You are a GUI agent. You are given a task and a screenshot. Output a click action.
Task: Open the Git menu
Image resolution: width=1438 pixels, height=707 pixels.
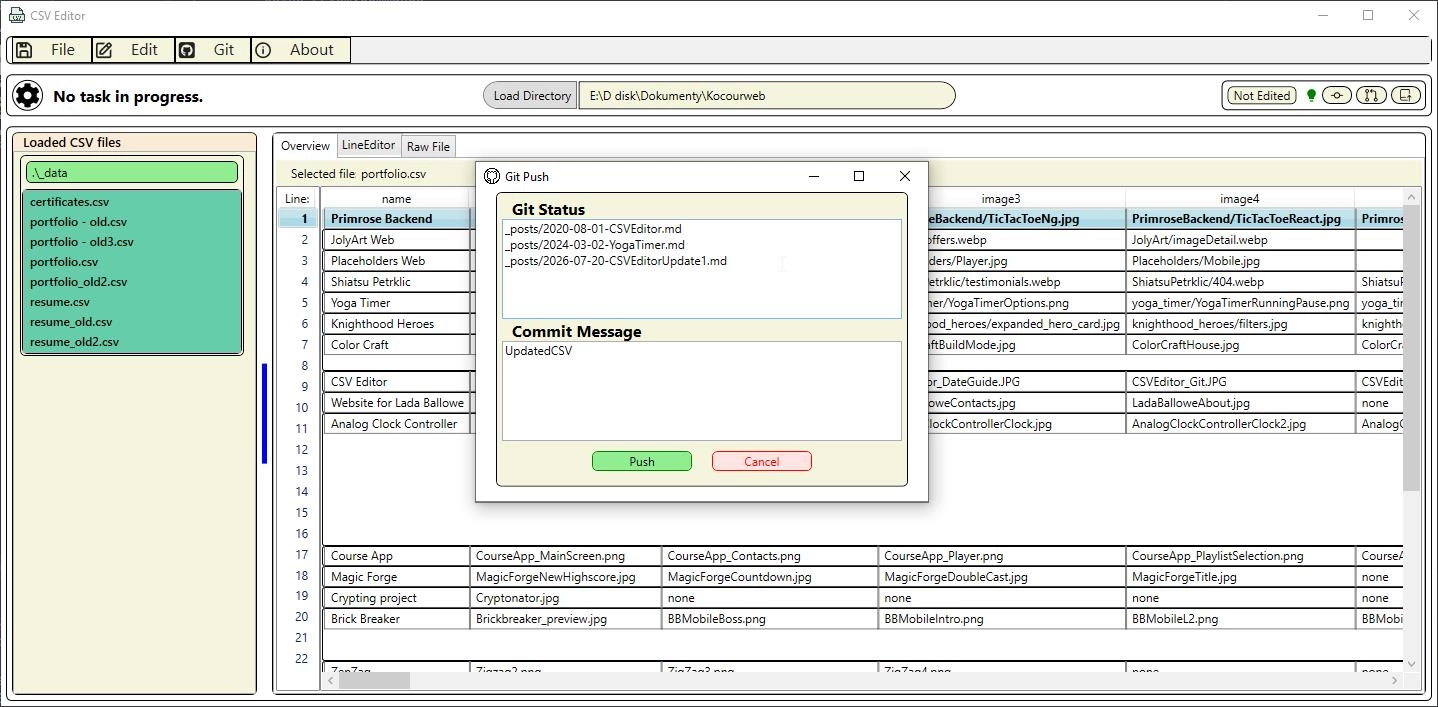213,50
